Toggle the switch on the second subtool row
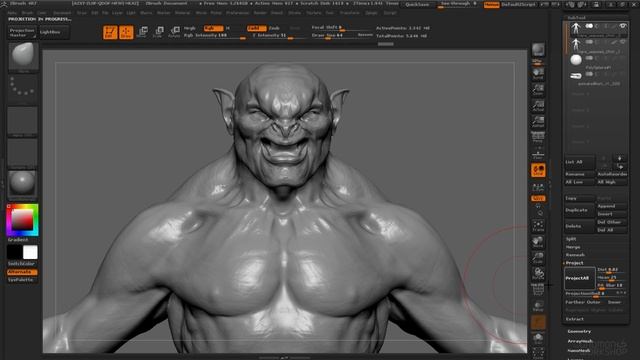Viewport: 640px width, 360px height. tap(589, 42)
